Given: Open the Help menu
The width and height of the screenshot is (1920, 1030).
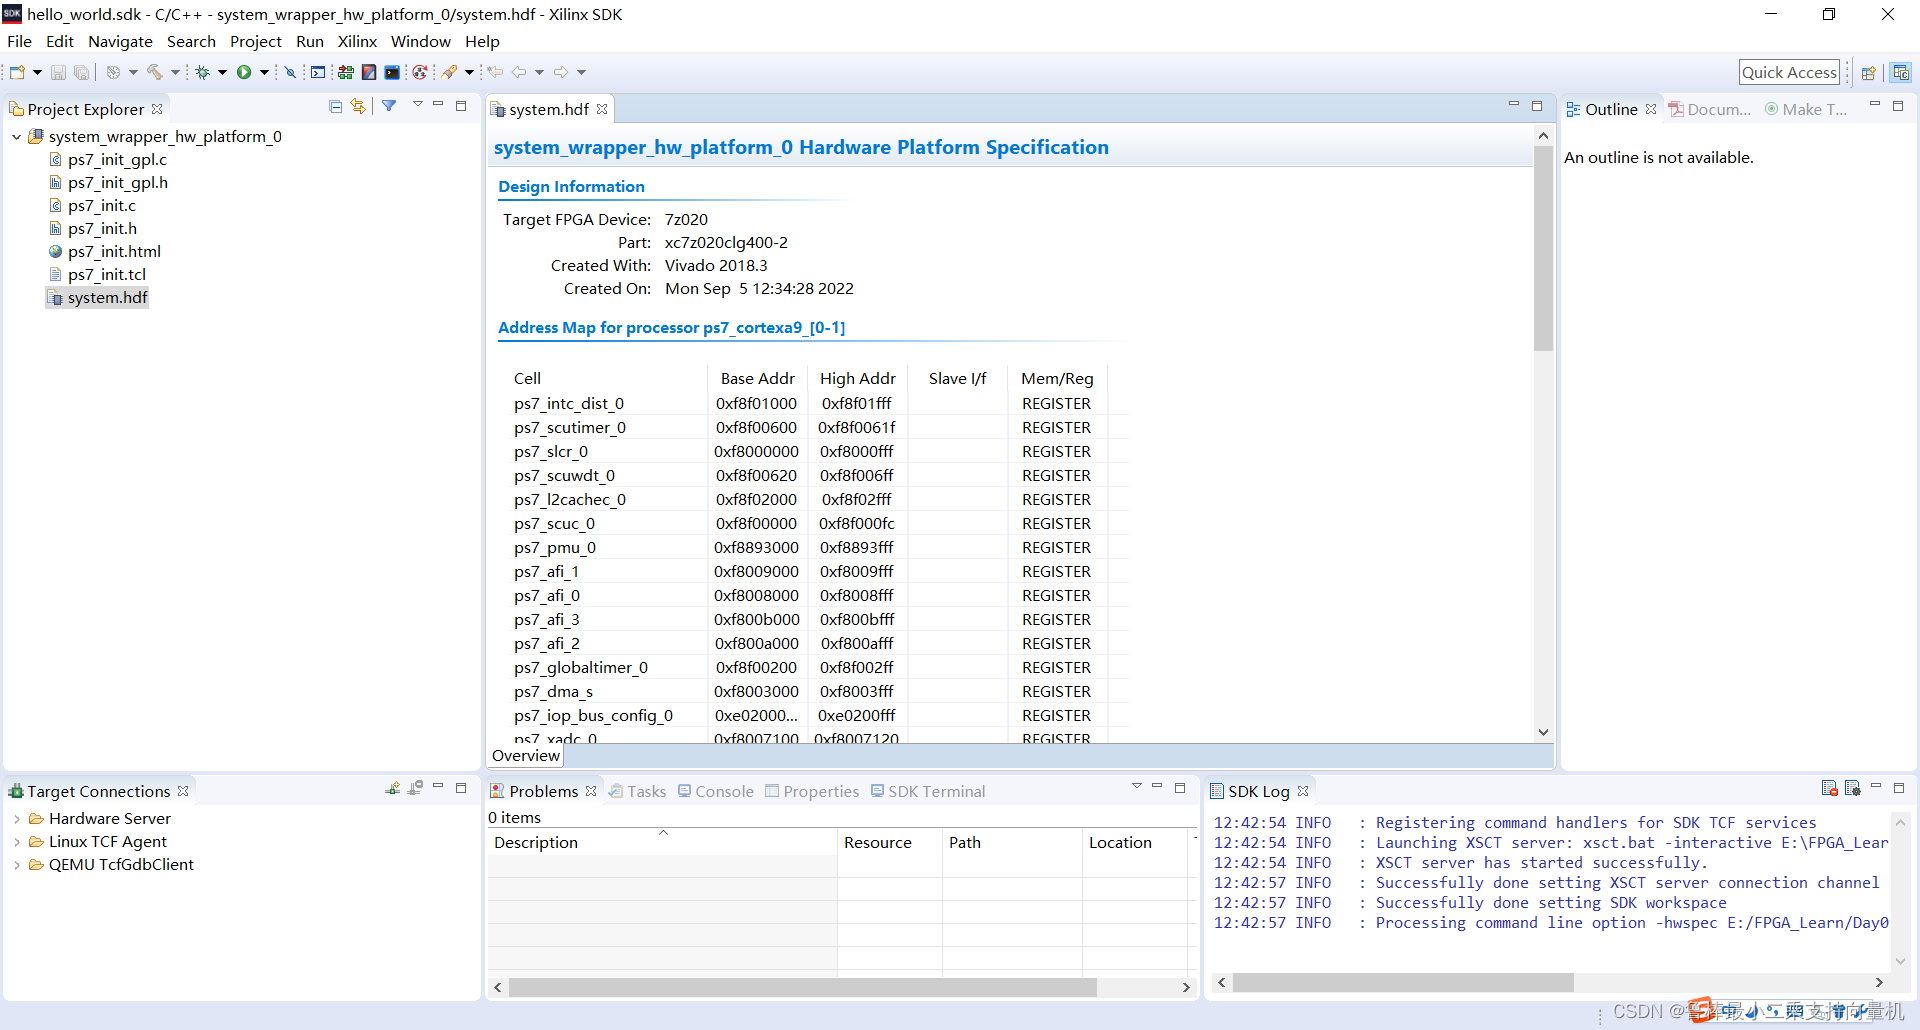Looking at the screenshot, I should (482, 42).
